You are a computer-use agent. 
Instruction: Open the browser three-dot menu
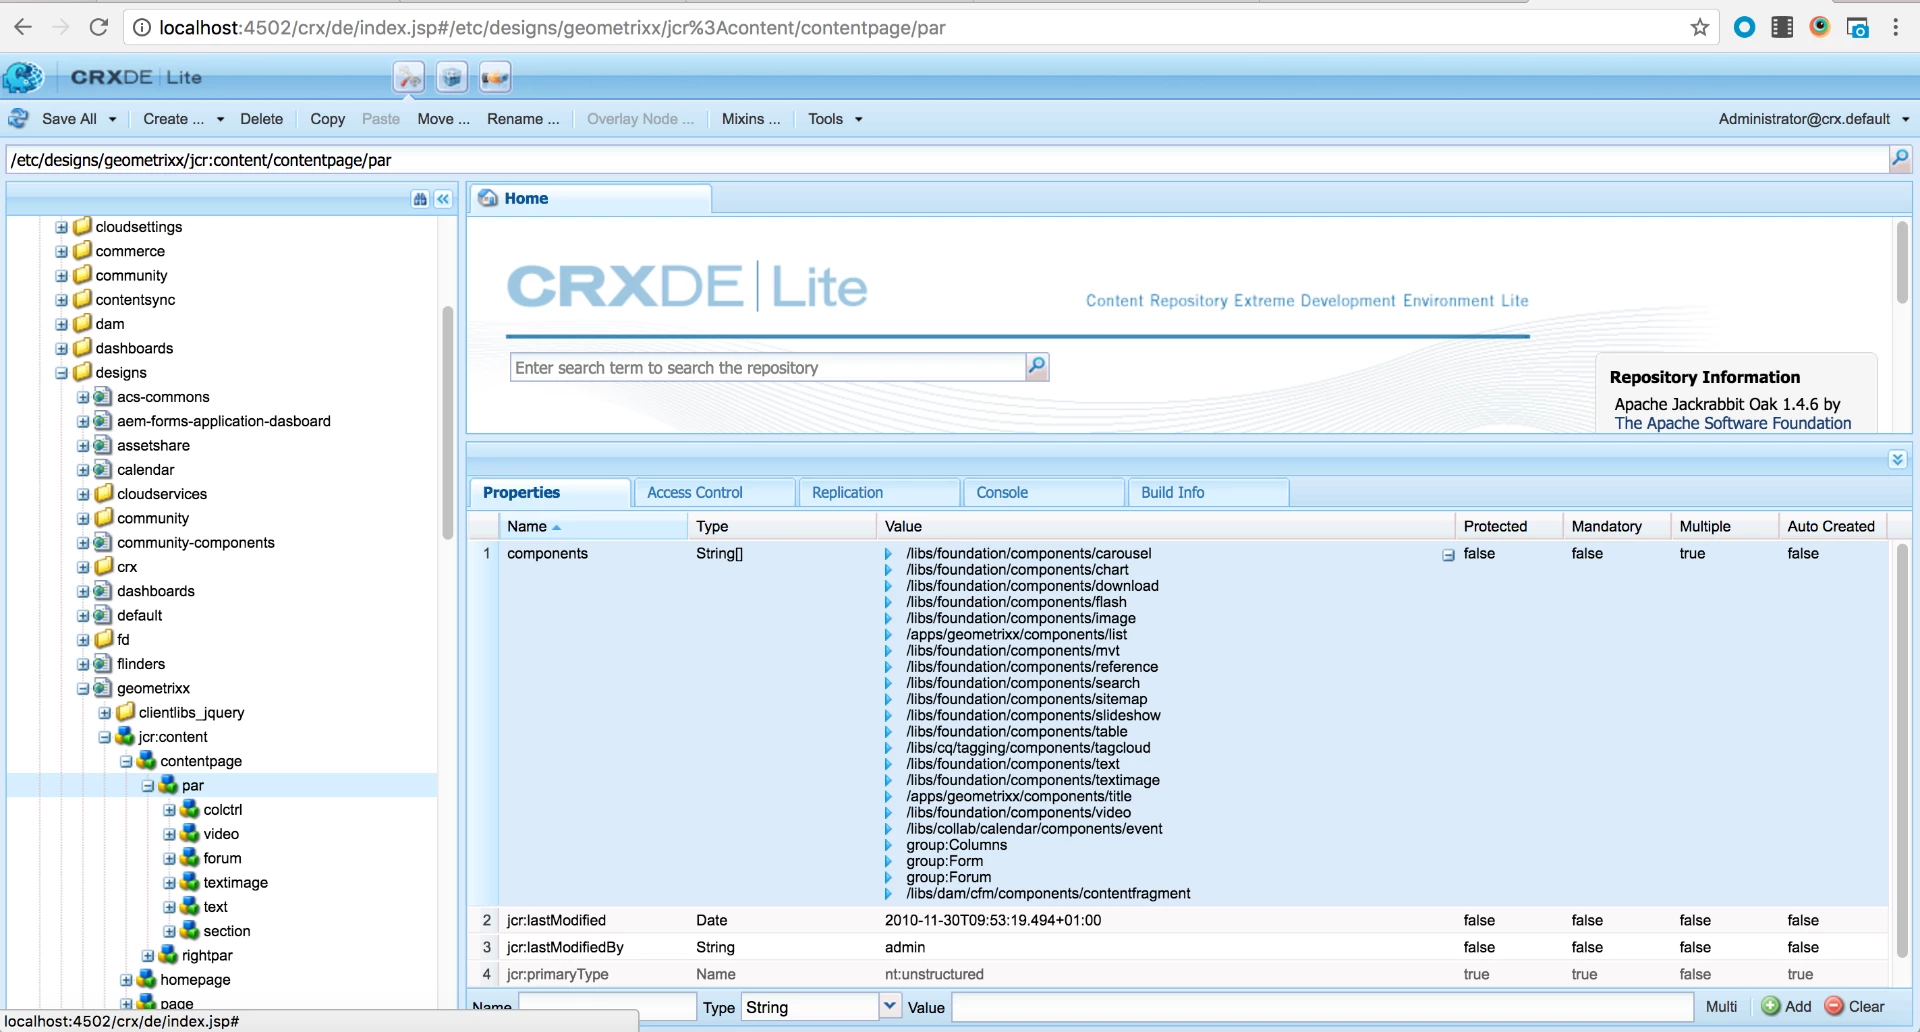point(1896,27)
